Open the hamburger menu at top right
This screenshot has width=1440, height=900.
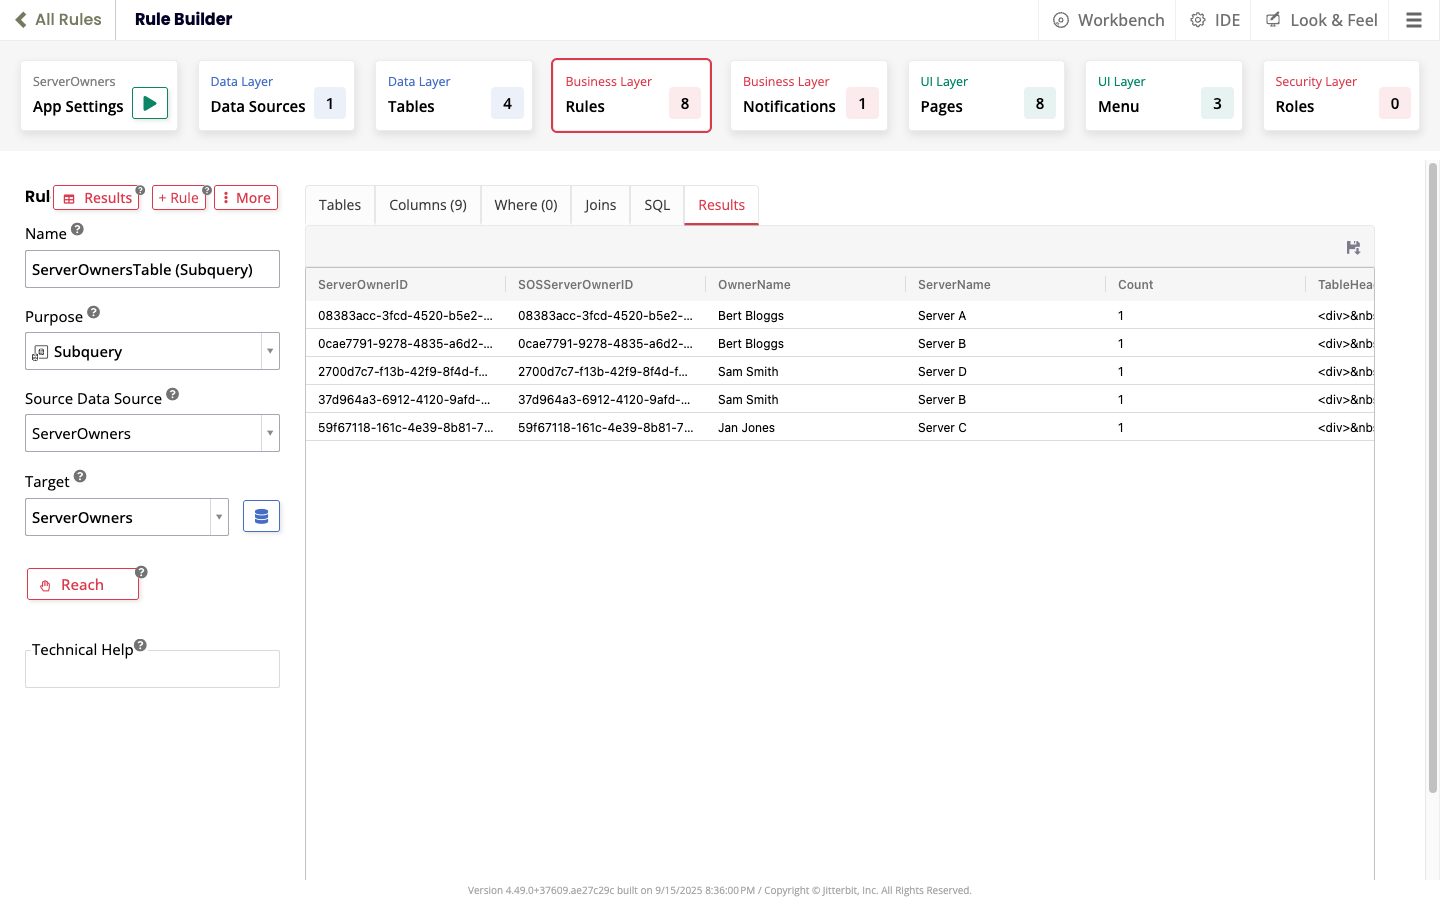(1413, 20)
